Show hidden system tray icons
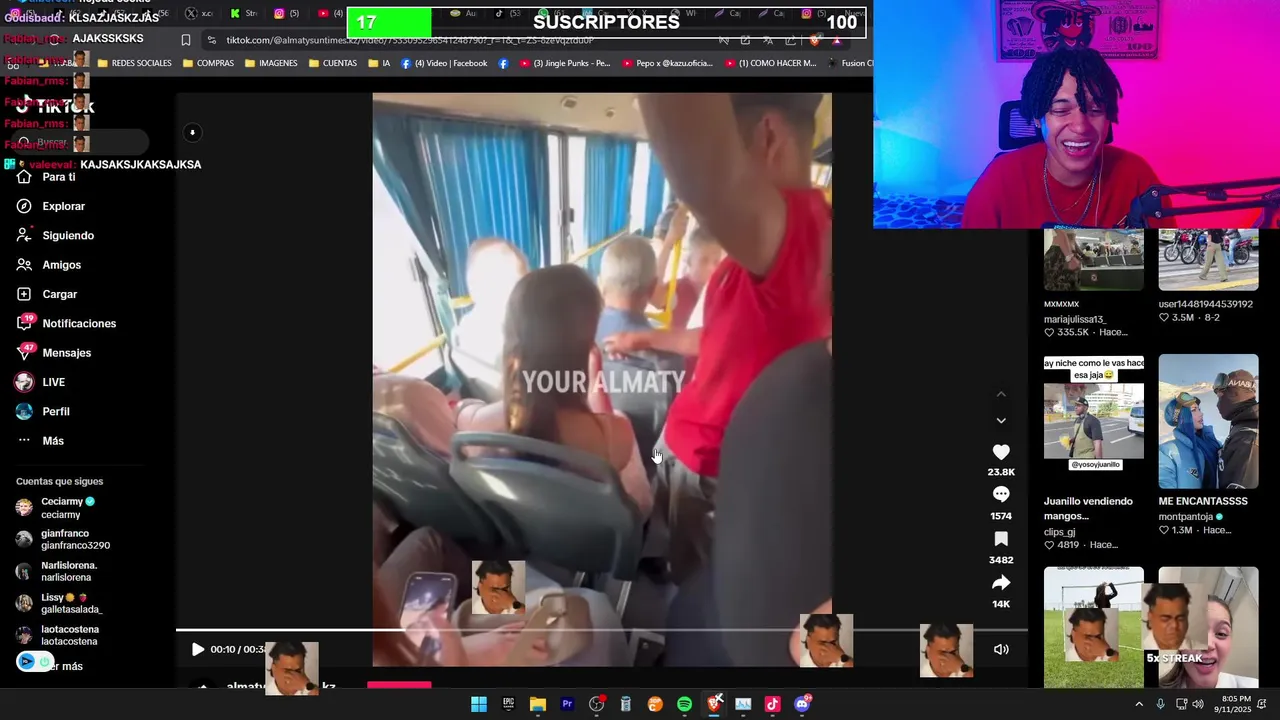Viewport: 1280px width, 720px height. coord(1139,704)
